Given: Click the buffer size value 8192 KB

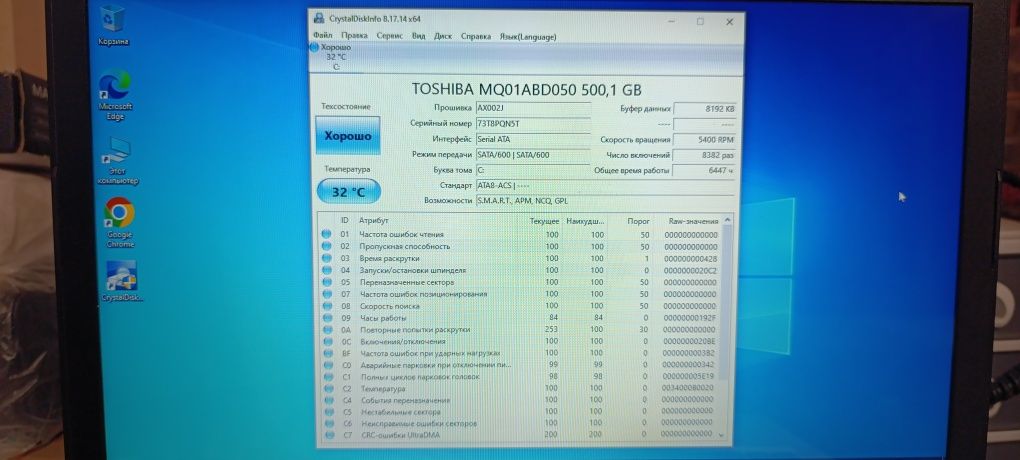Looking at the screenshot, I should click(706, 109).
